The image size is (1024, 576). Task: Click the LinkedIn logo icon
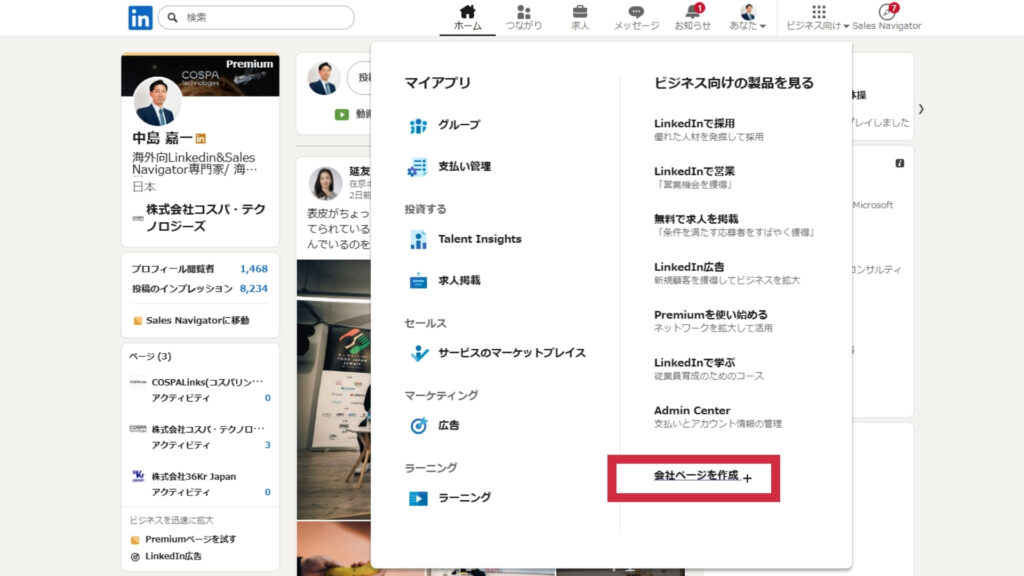(x=140, y=17)
